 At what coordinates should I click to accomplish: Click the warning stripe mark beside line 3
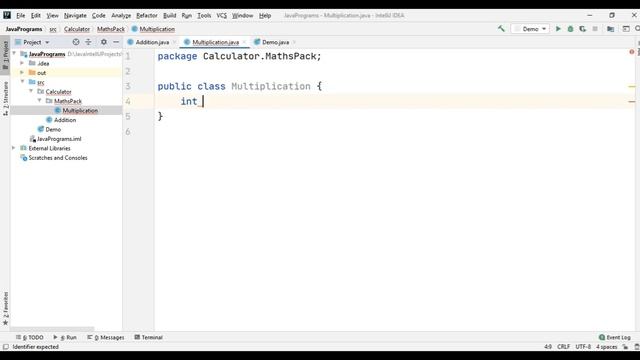632,87
